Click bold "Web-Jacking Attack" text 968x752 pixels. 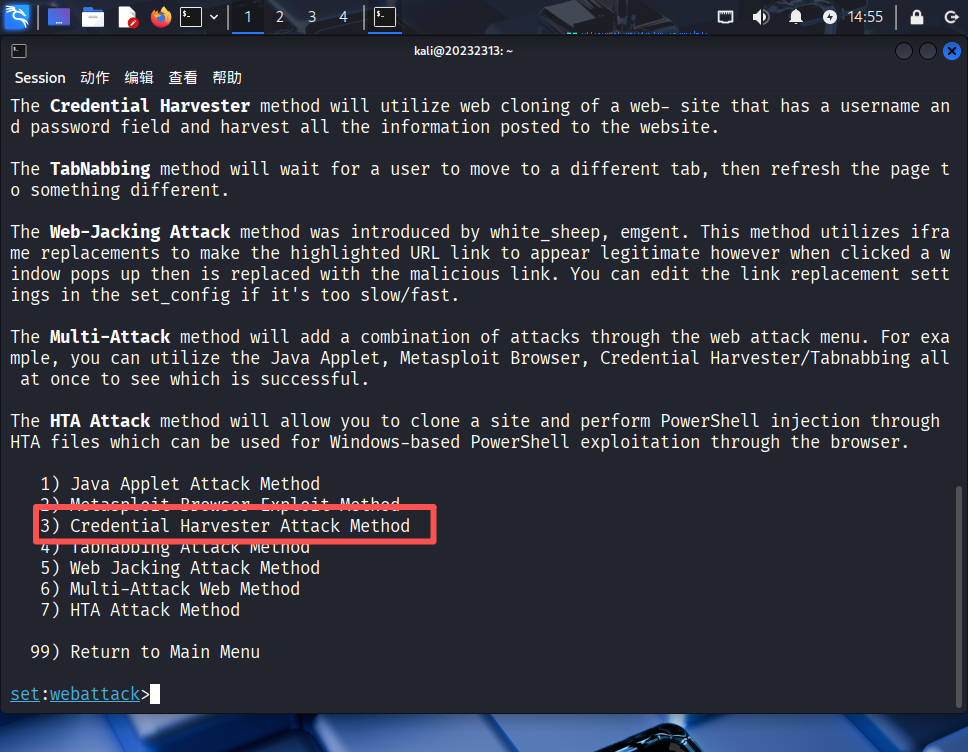click(140, 232)
